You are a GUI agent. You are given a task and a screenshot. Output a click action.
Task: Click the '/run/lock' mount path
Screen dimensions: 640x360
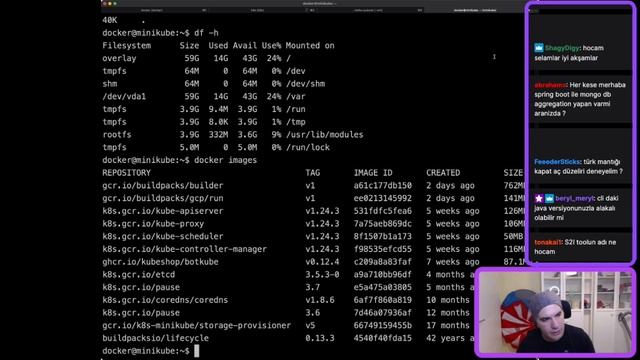(x=307, y=147)
